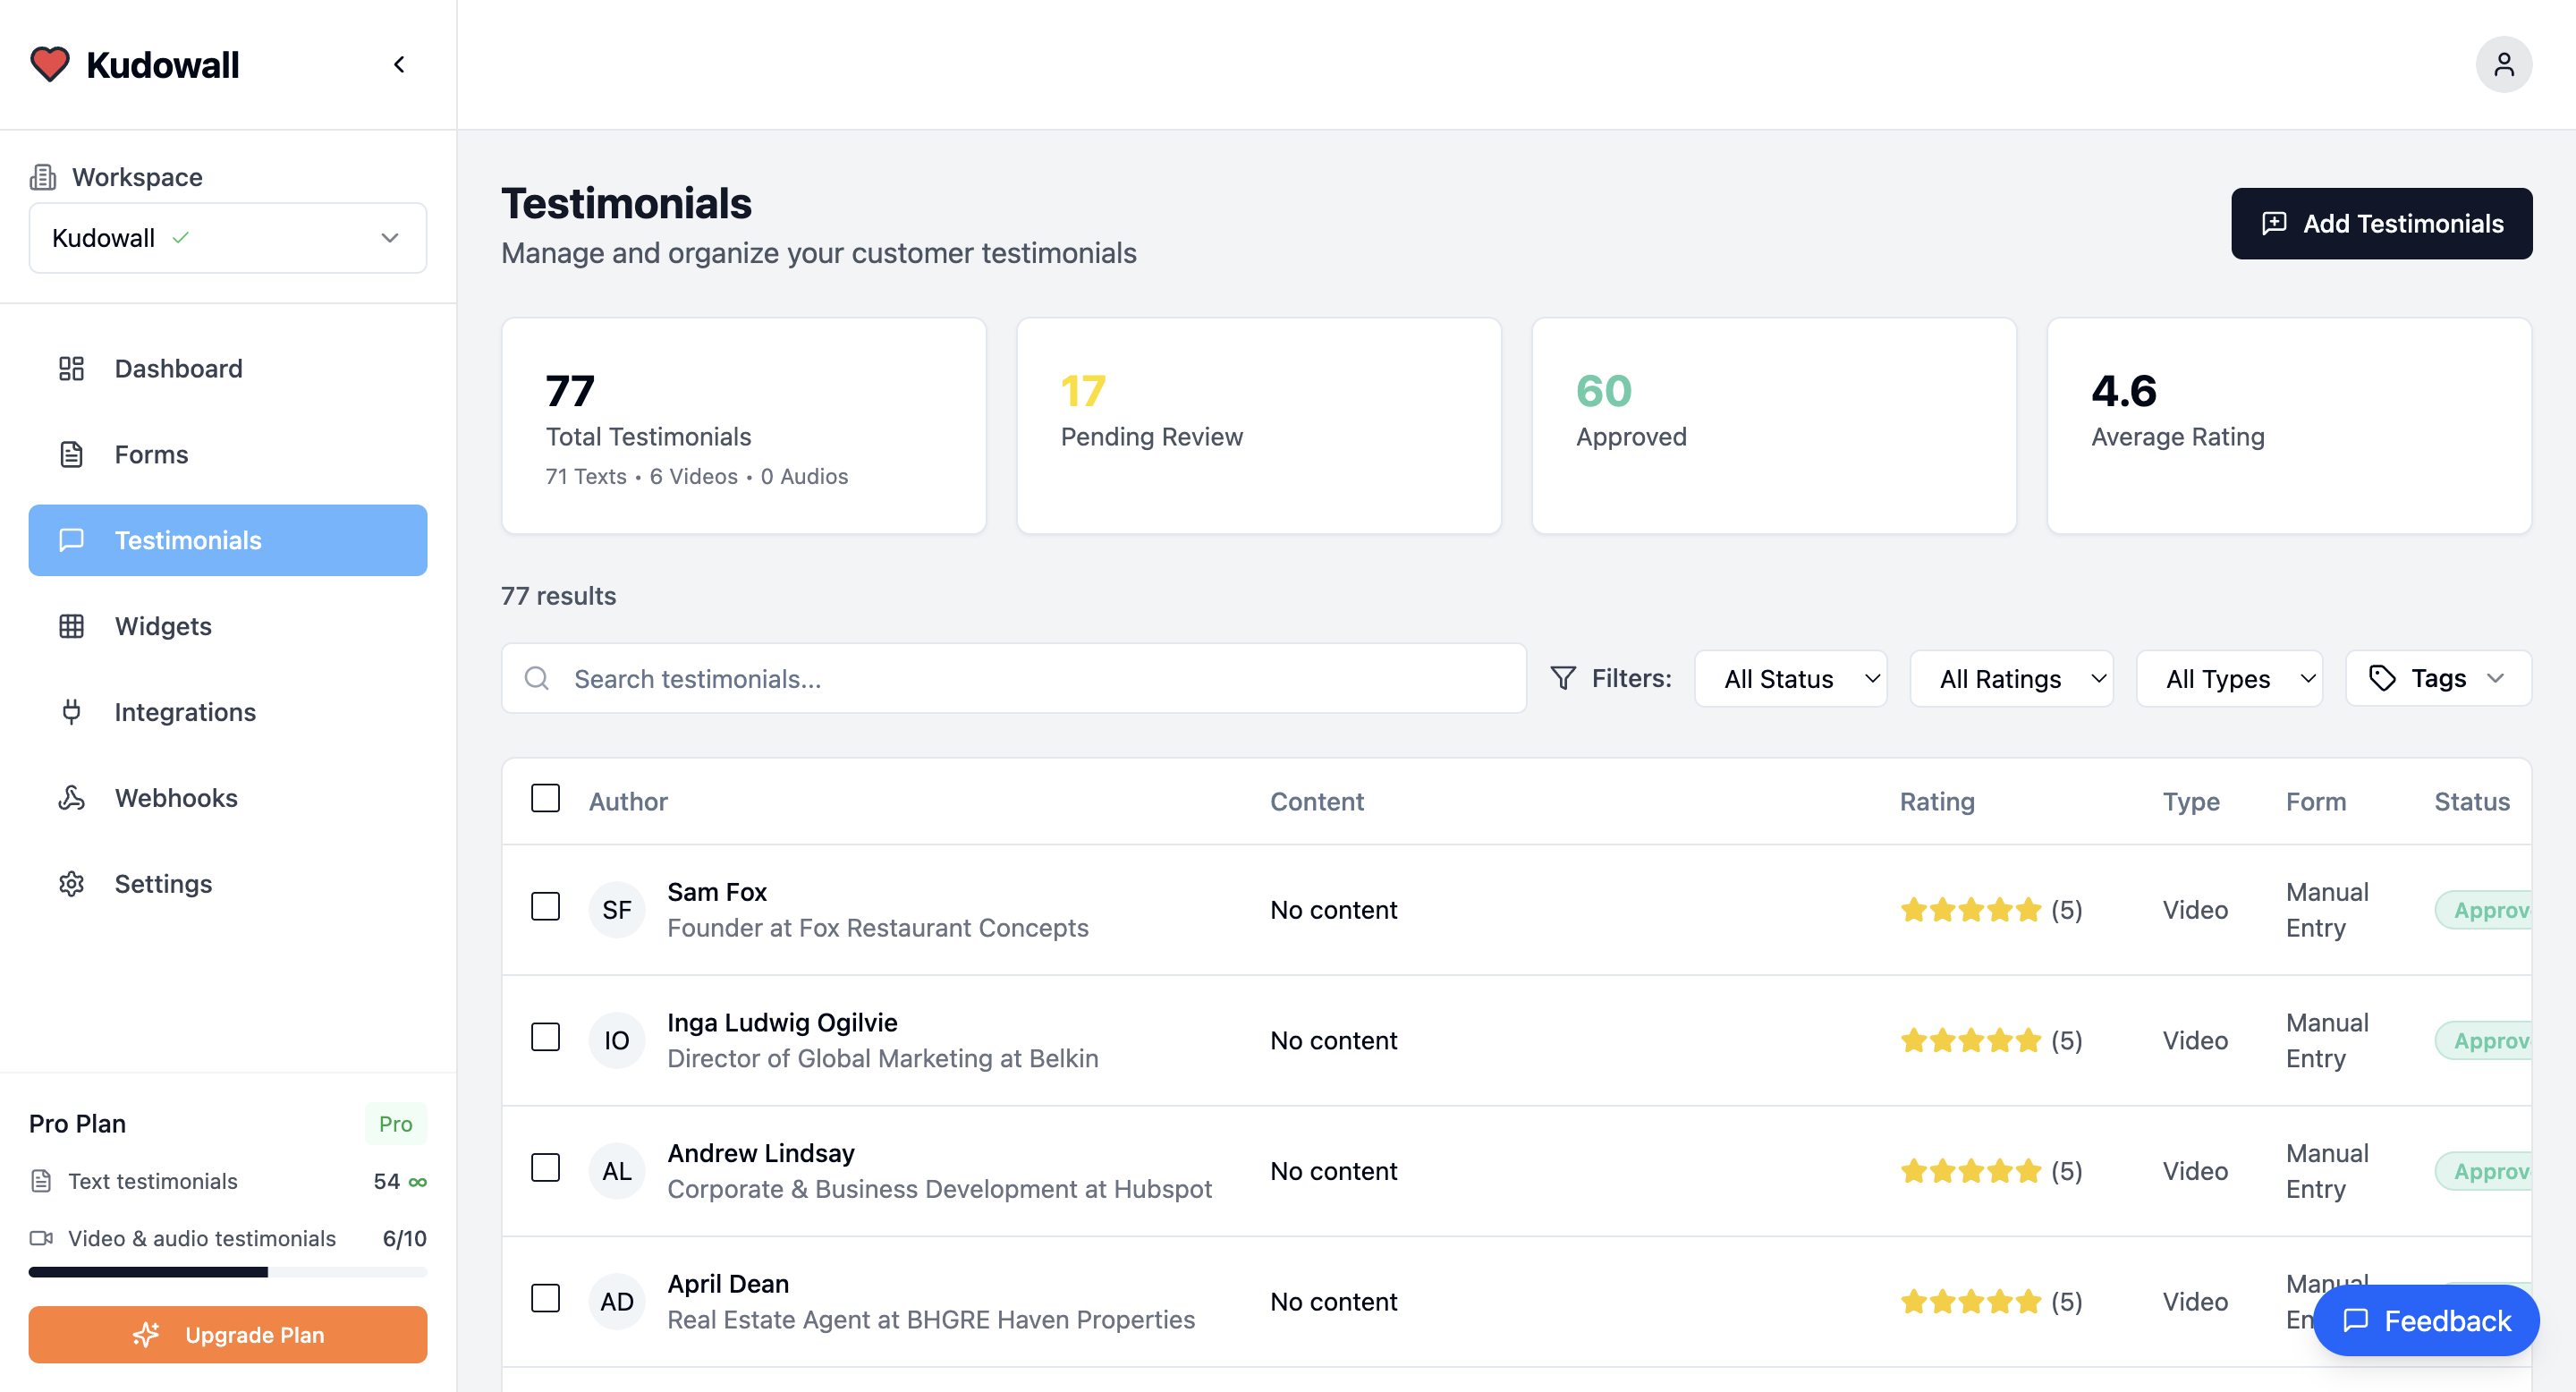
Task: Click the AD avatar for April Dean
Action: click(616, 1302)
